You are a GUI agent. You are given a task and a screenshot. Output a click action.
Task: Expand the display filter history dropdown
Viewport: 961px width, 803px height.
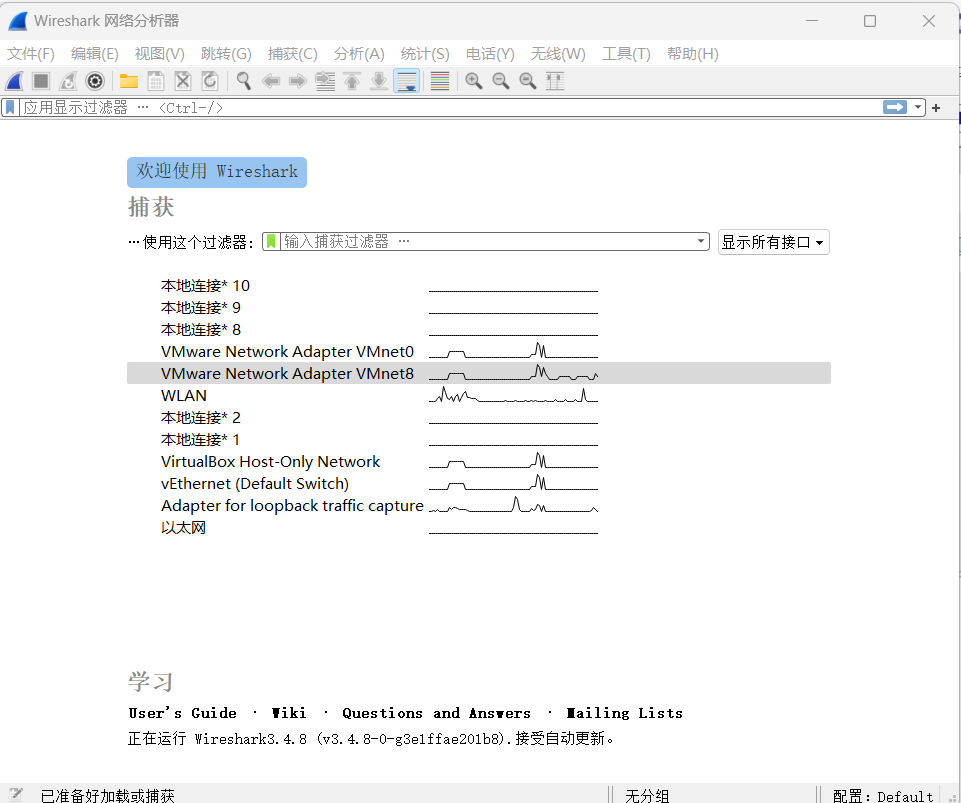click(x=918, y=107)
